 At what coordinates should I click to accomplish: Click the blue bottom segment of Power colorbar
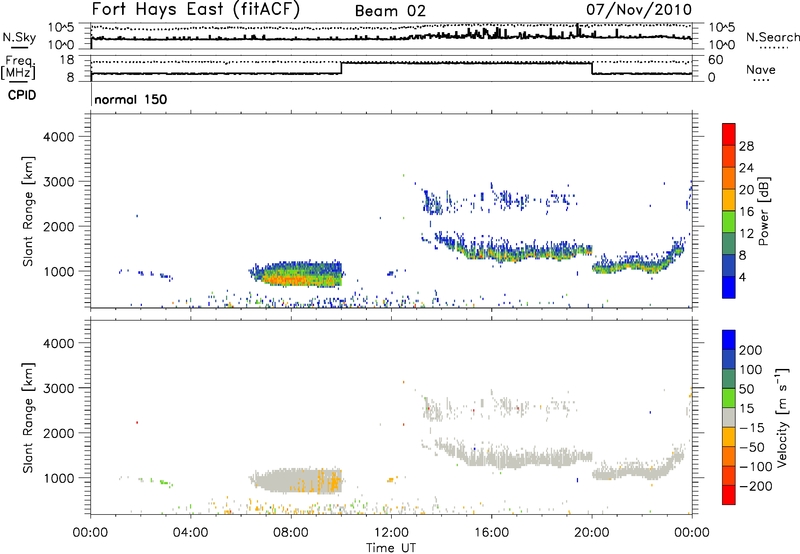coord(729,287)
